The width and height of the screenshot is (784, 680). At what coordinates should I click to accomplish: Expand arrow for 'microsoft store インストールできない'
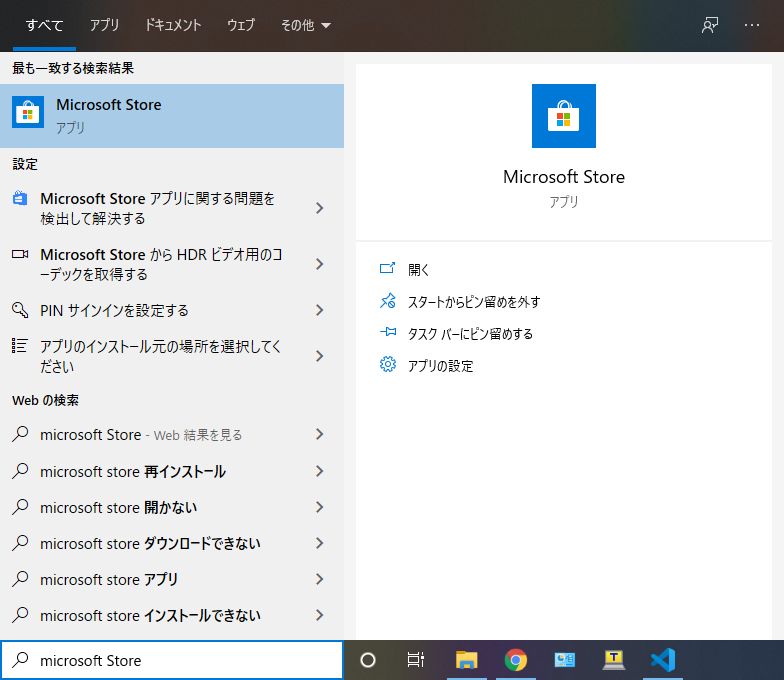click(320, 615)
